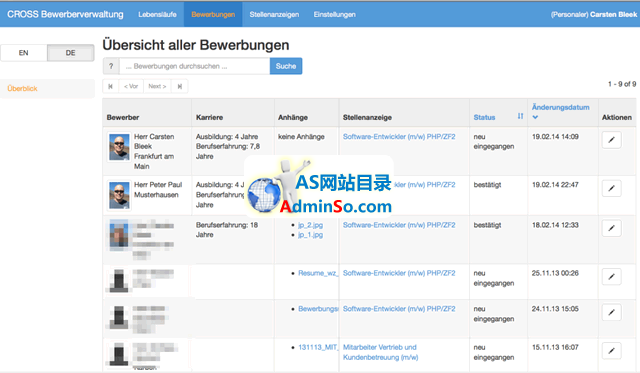Click the CROSS Bewerberverwaltung brand link

click(65, 14)
